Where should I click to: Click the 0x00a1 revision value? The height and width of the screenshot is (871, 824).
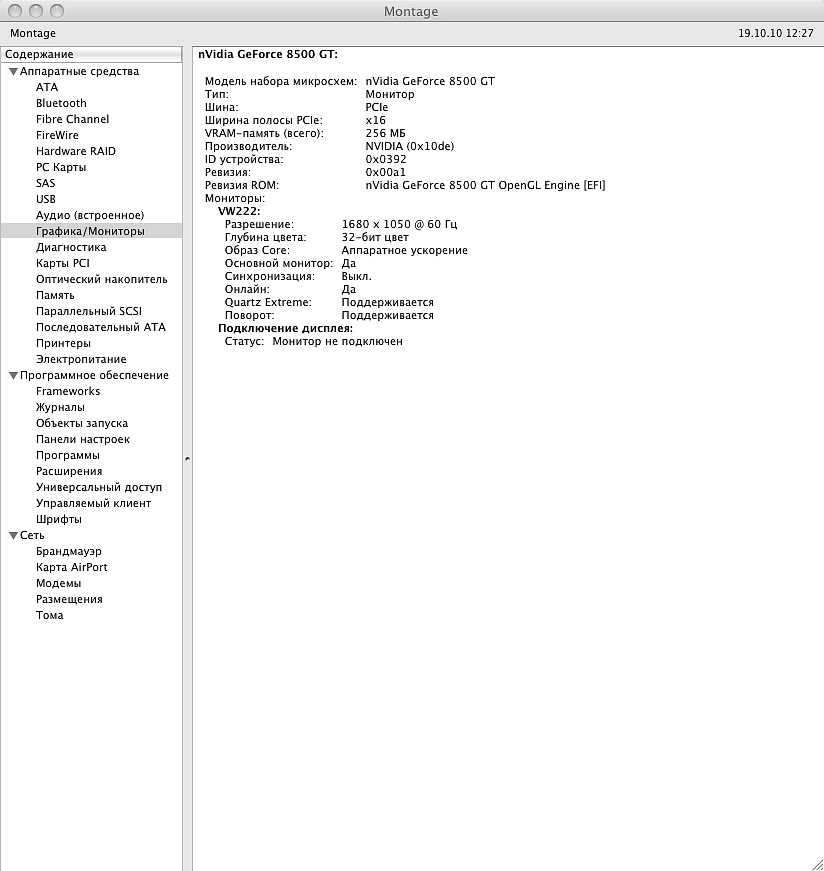(x=385, y=173)
